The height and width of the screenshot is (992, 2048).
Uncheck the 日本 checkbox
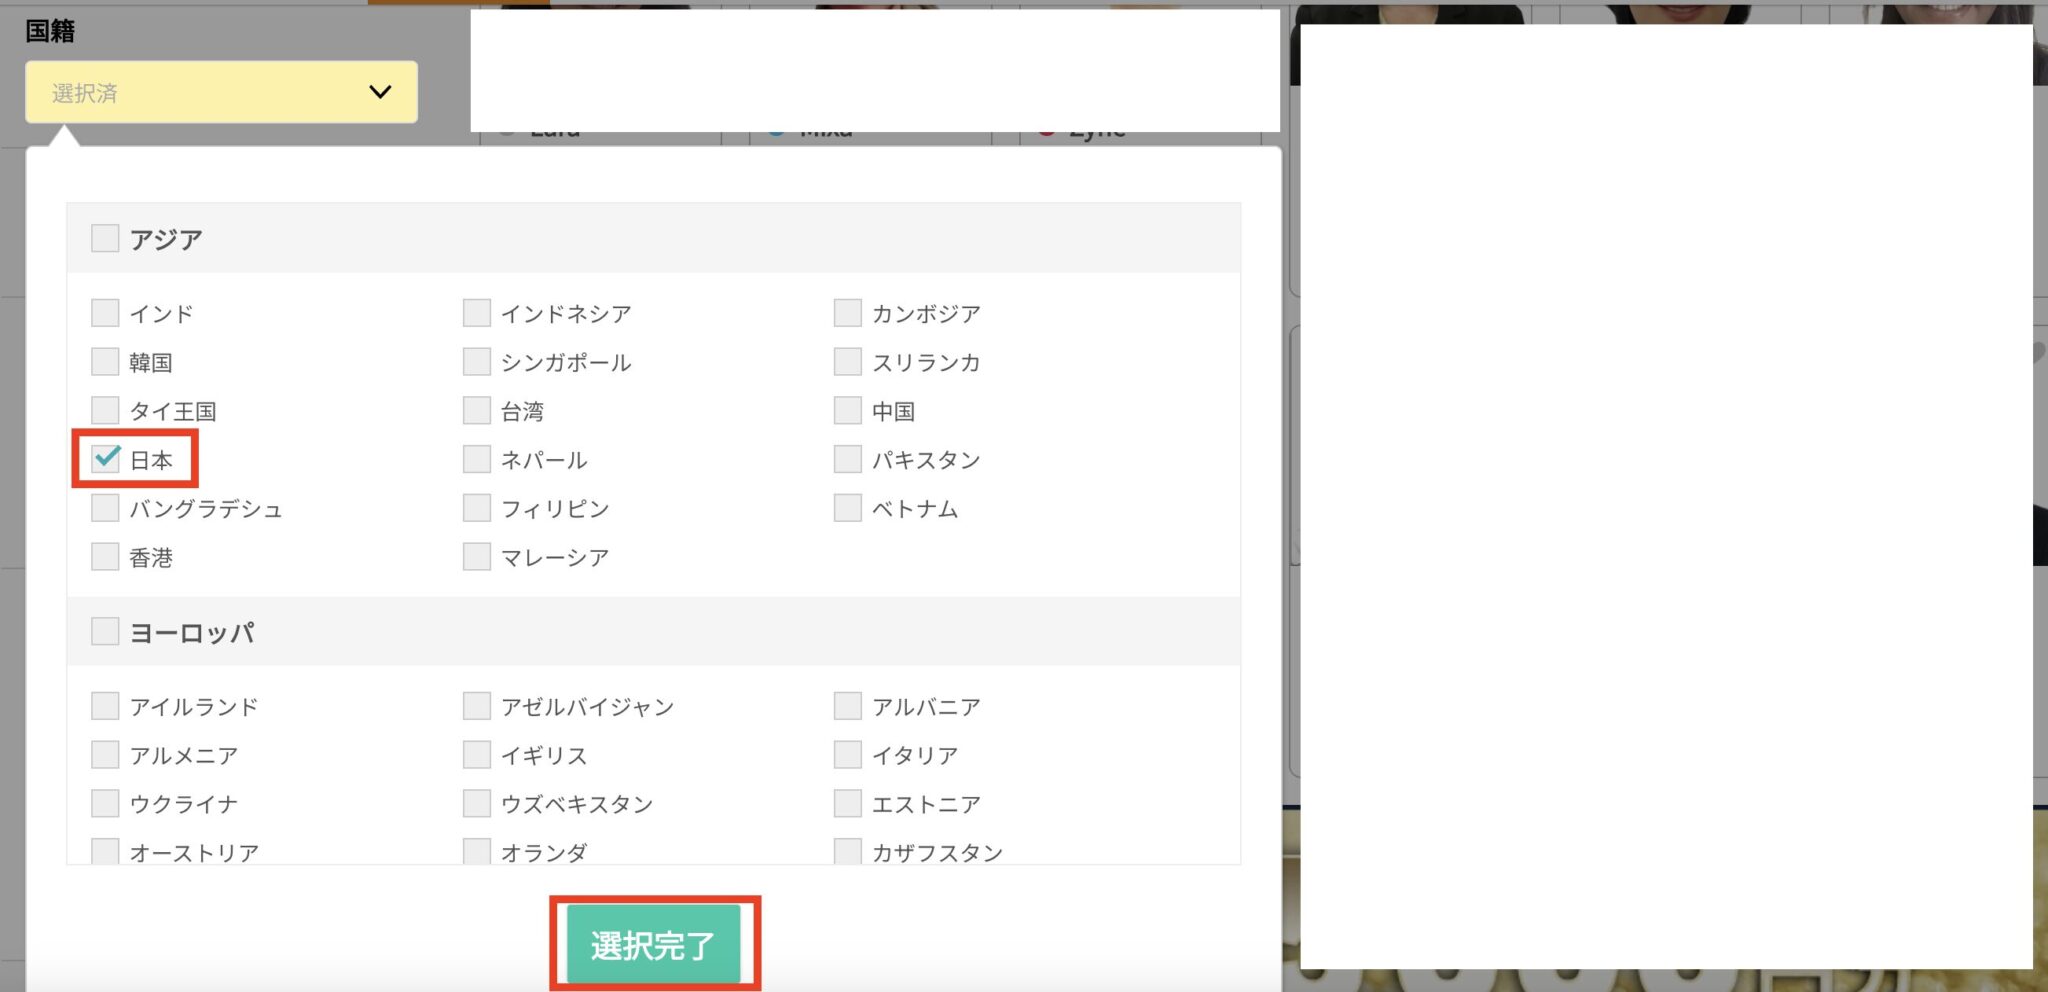pyautogui.click(x=106, y=459)
